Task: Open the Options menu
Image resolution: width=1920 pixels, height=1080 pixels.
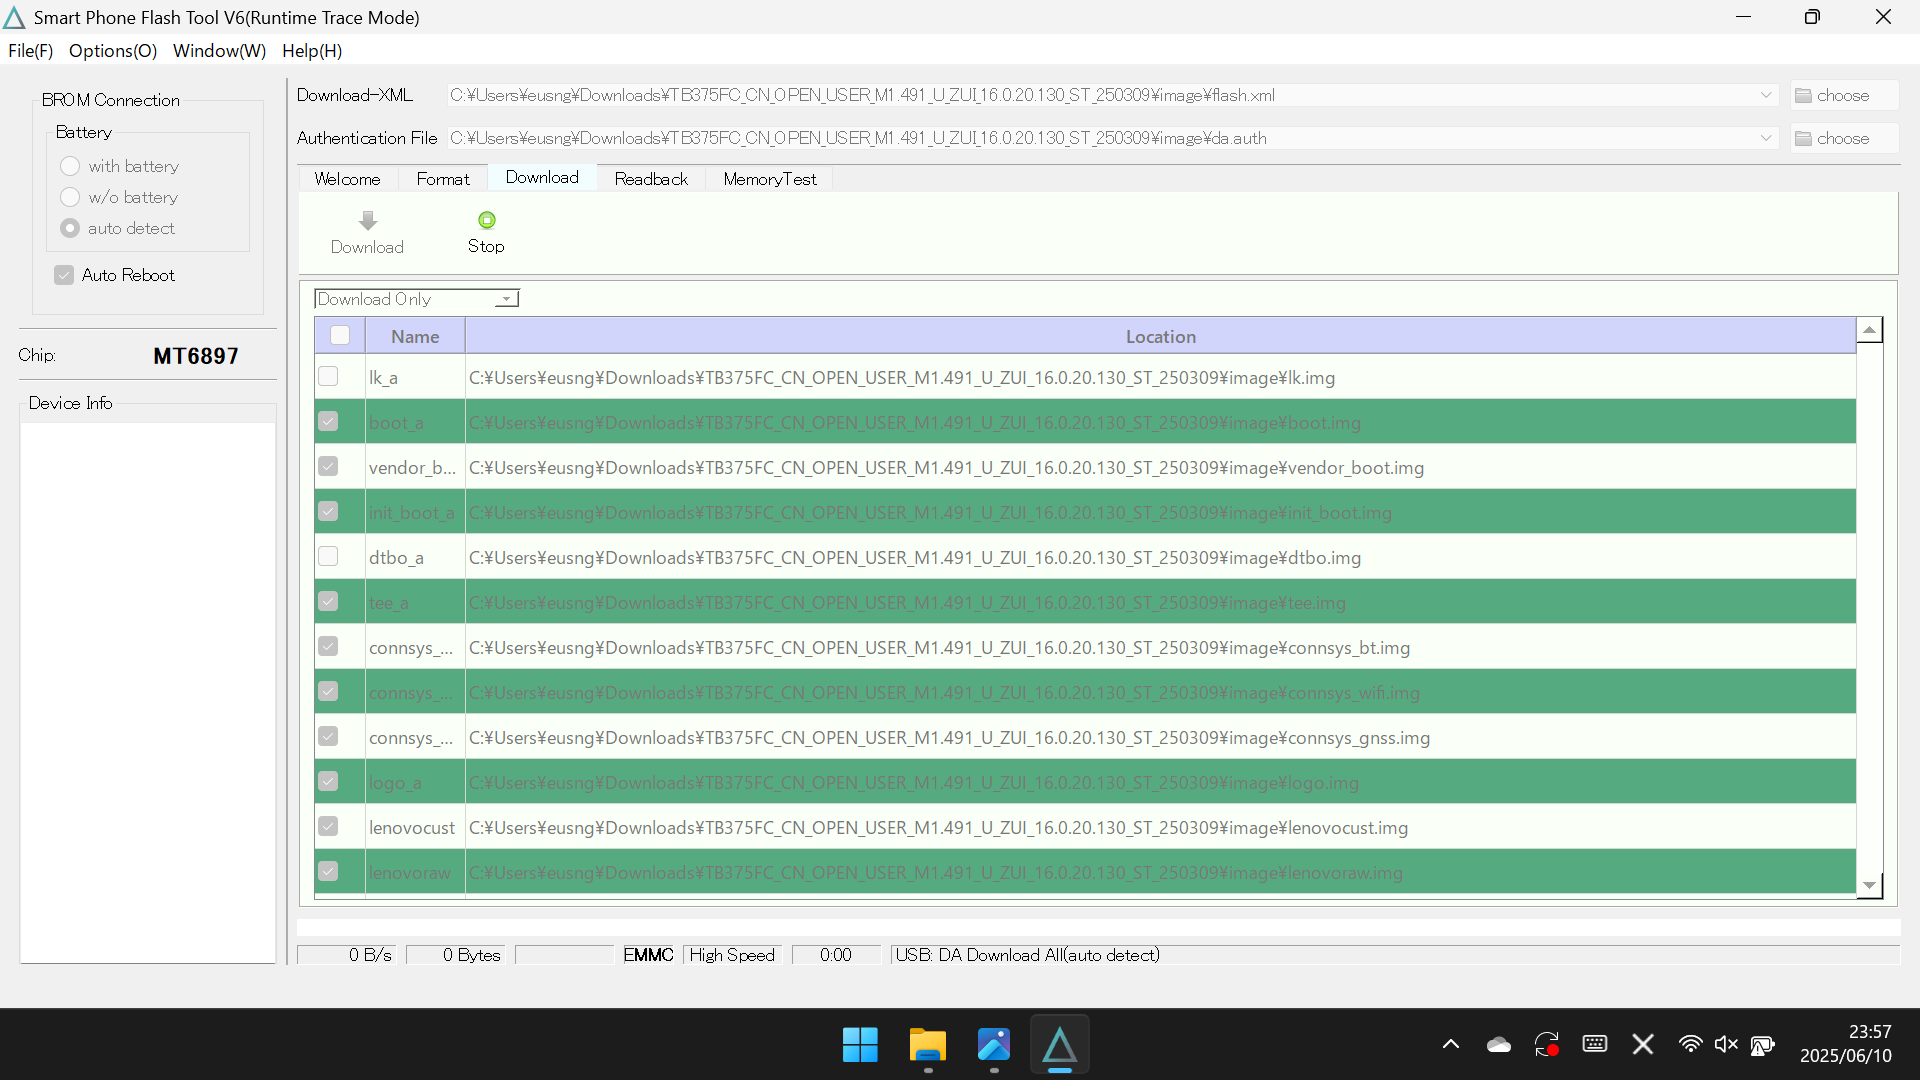Action: pyautogui.click(x=111, y=51)
